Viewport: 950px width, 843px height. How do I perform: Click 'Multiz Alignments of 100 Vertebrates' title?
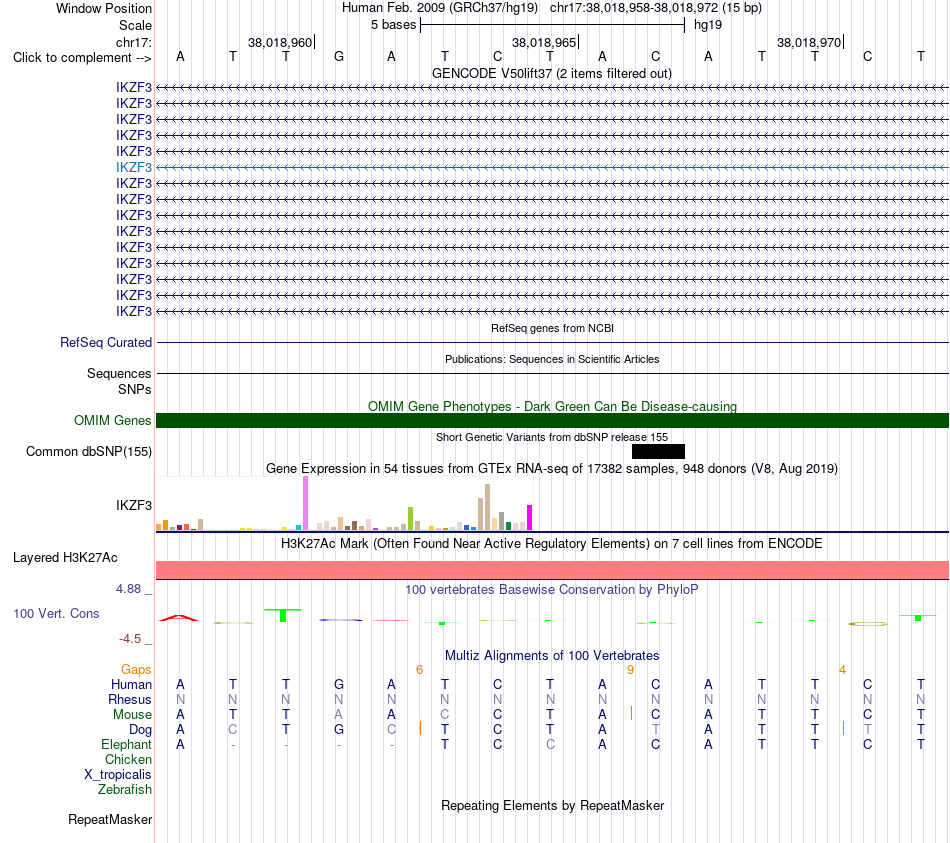pyautogui.click(x=552, y=655)
